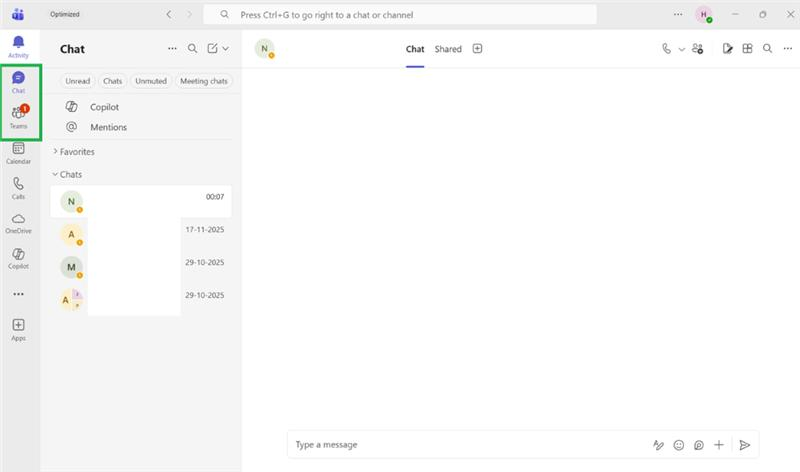Screen dimensions: 800x472
Task: Open more chat options ellipsis in header
Action: [x=788, y=48]
